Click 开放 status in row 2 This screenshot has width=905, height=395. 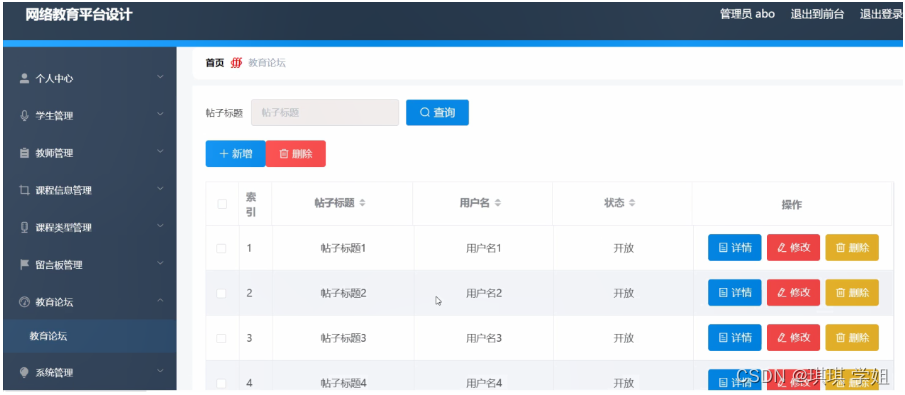(624, 293)
